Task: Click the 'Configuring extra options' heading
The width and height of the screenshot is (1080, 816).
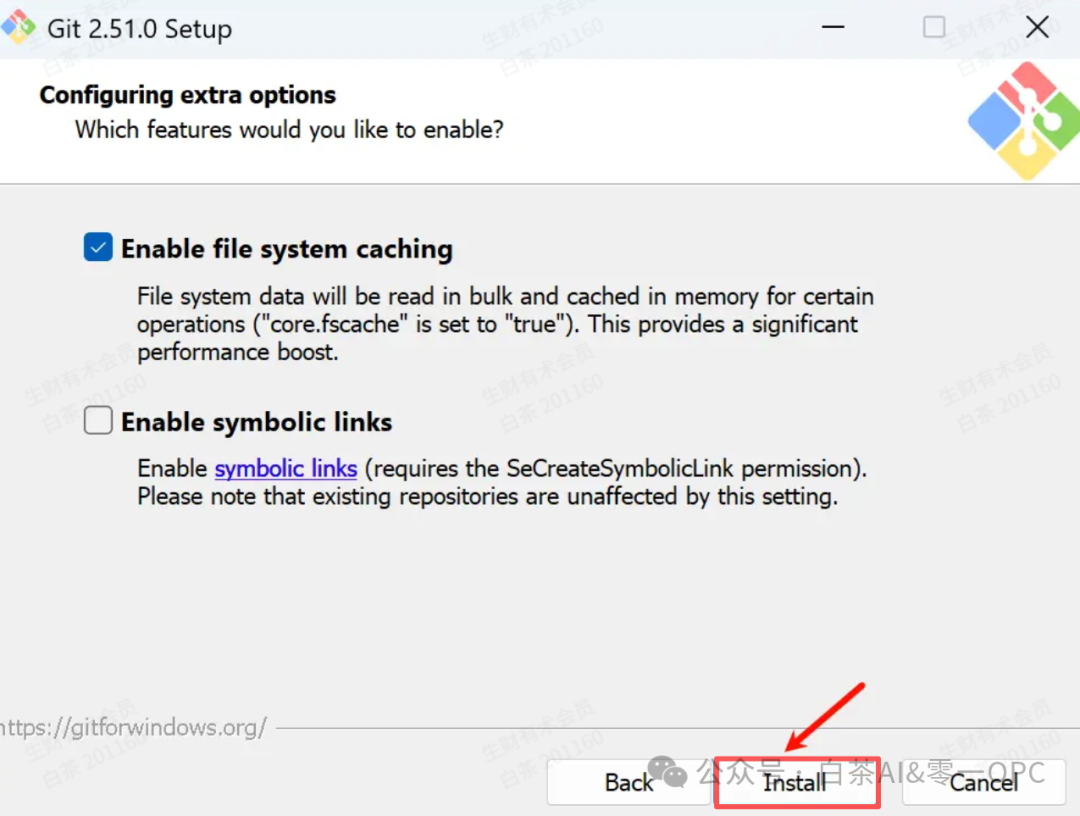Action: click(187, 94)
